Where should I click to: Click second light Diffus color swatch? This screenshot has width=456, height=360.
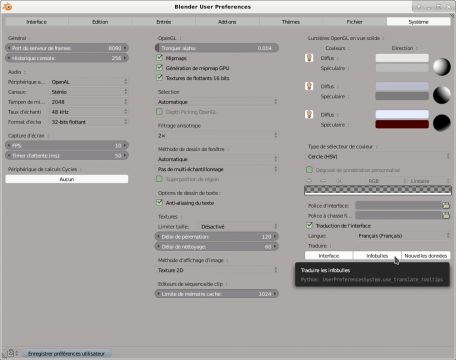pyautogui.click(x=402, y=86)
